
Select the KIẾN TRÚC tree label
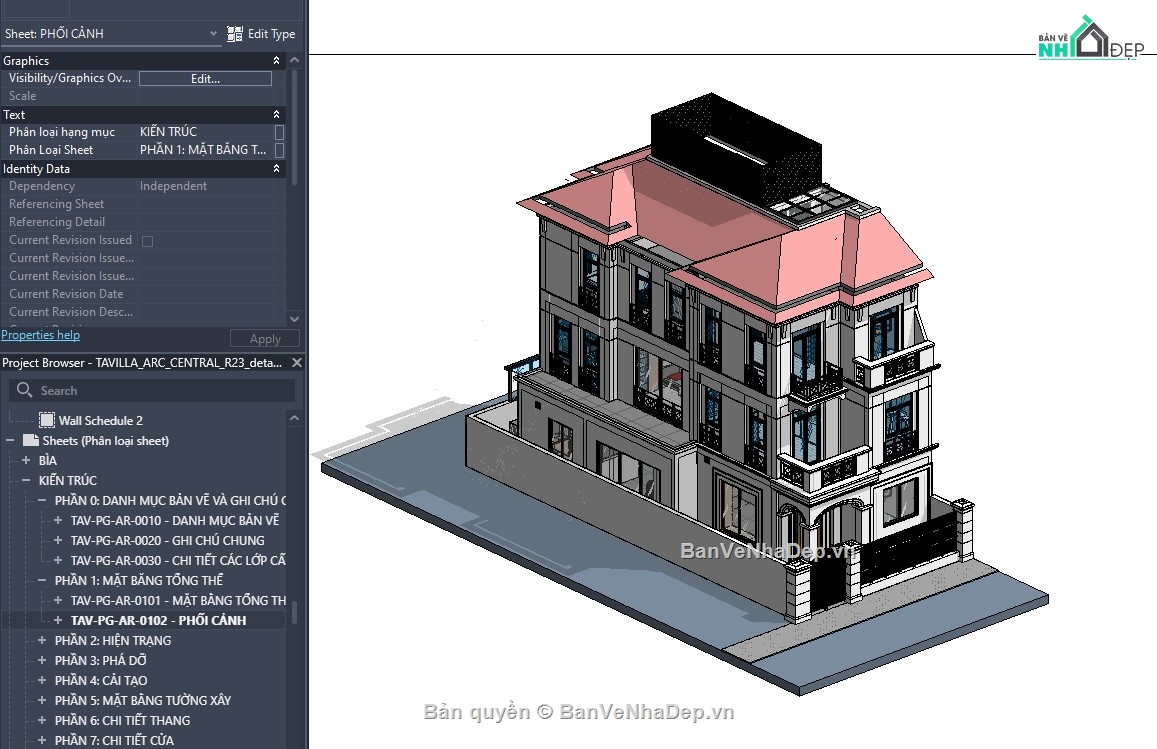click(x=68, y=480)
